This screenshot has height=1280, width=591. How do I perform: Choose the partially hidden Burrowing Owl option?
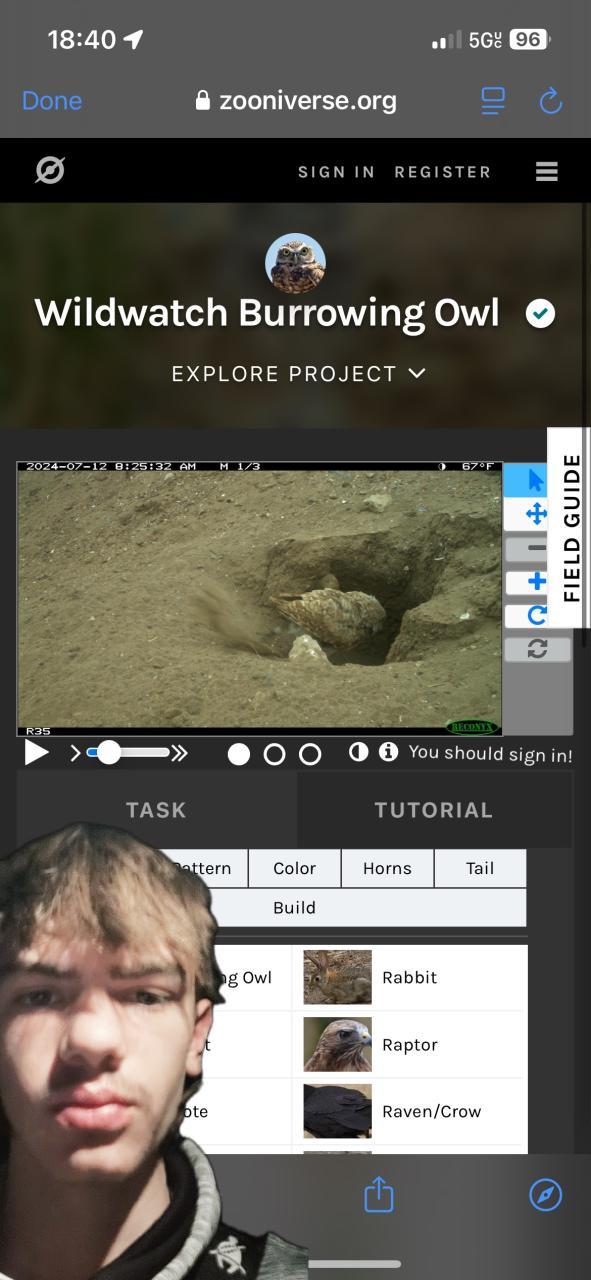pos(245,977)
